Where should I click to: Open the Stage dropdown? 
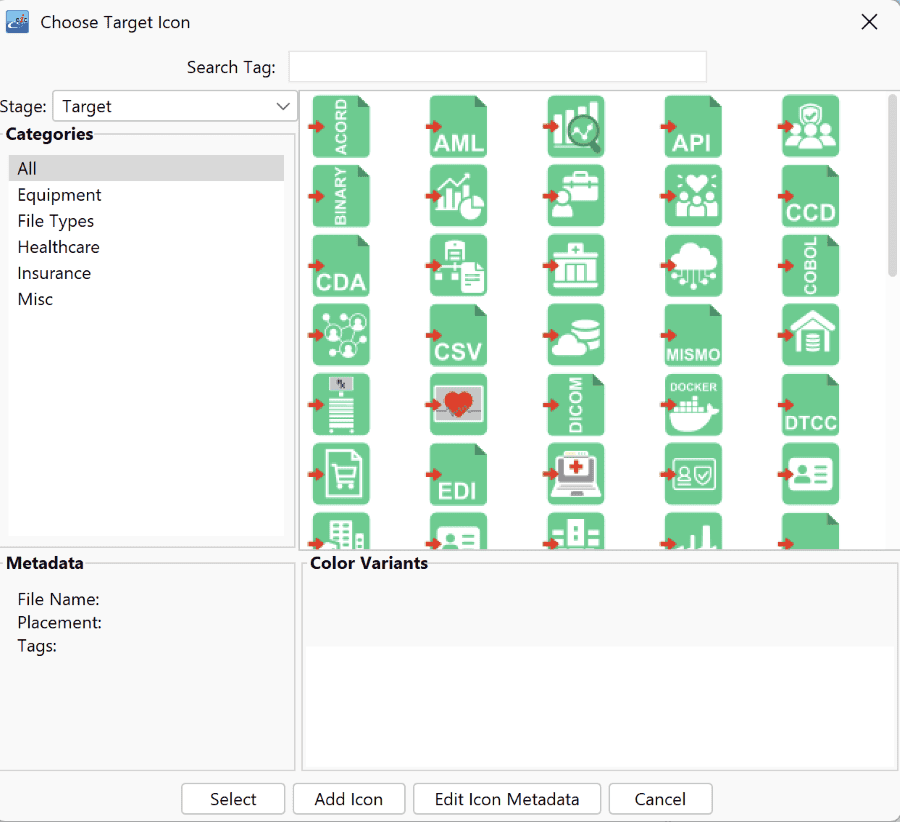[174, 106]
